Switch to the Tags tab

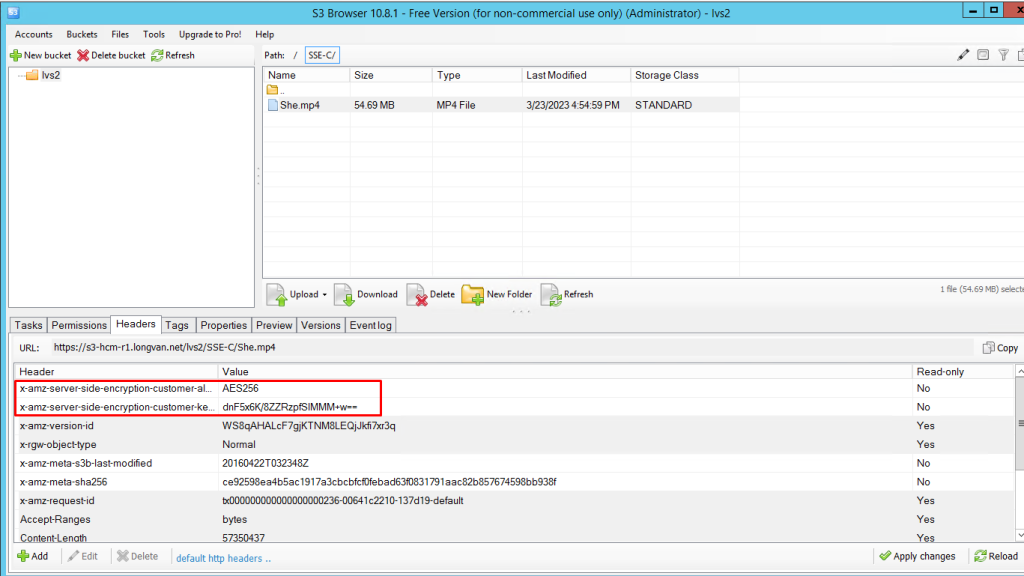coord(177,325)
